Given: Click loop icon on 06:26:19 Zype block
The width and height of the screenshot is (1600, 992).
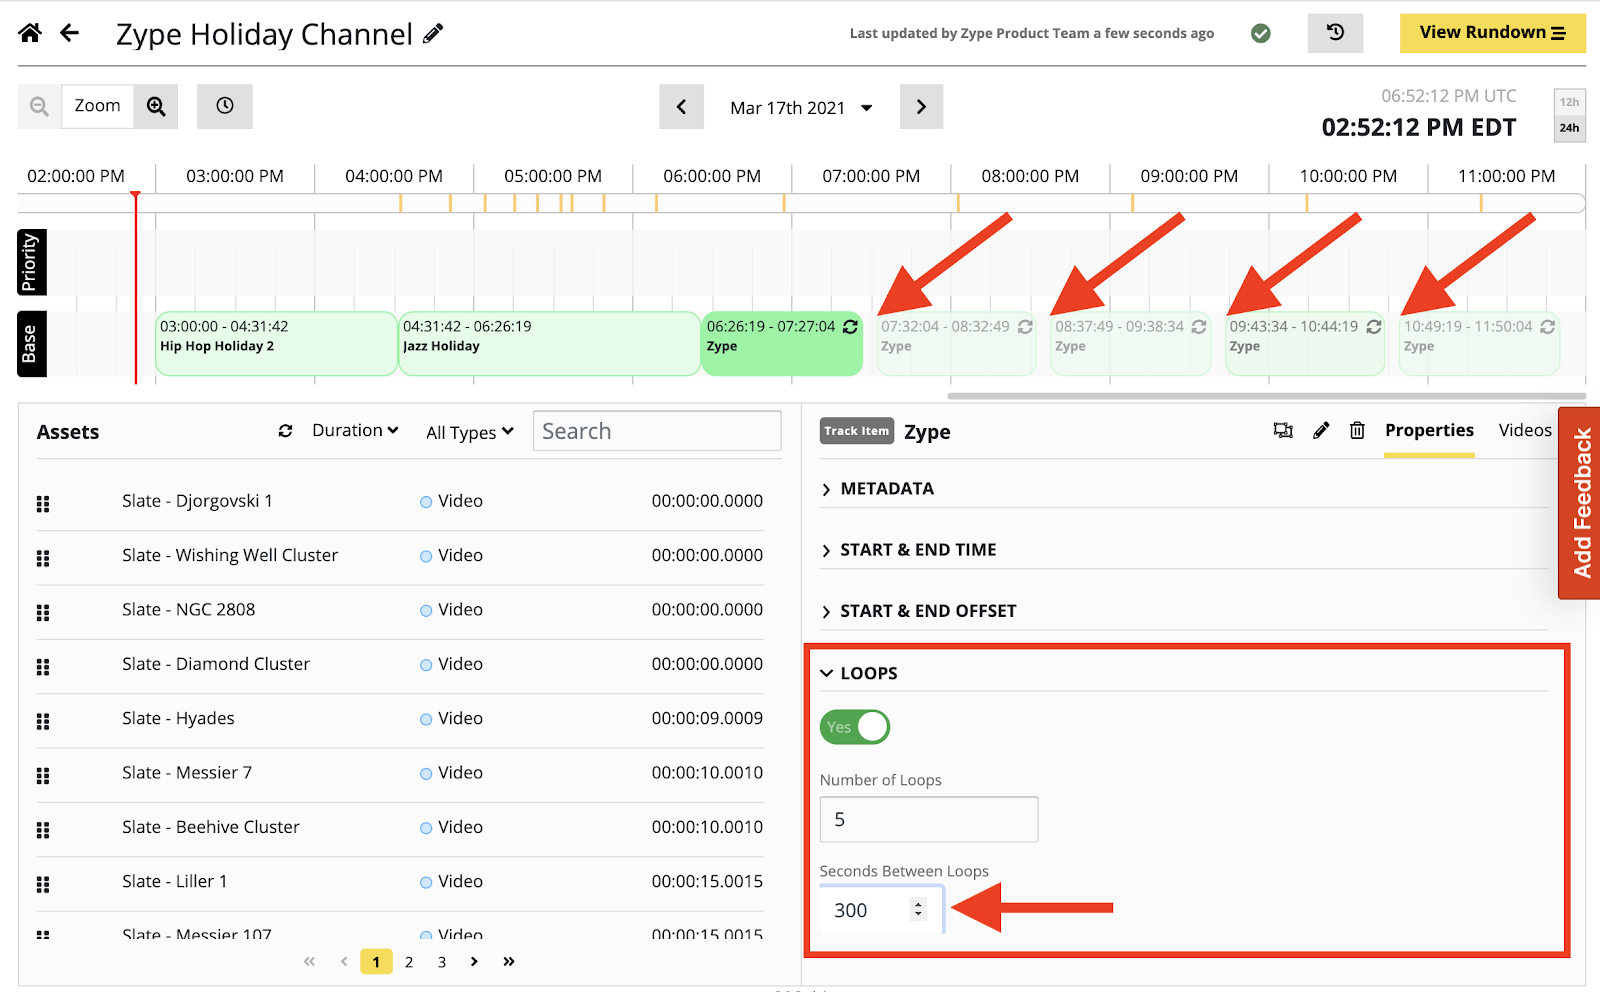Looking at the screenshot, I should (850, 327).
